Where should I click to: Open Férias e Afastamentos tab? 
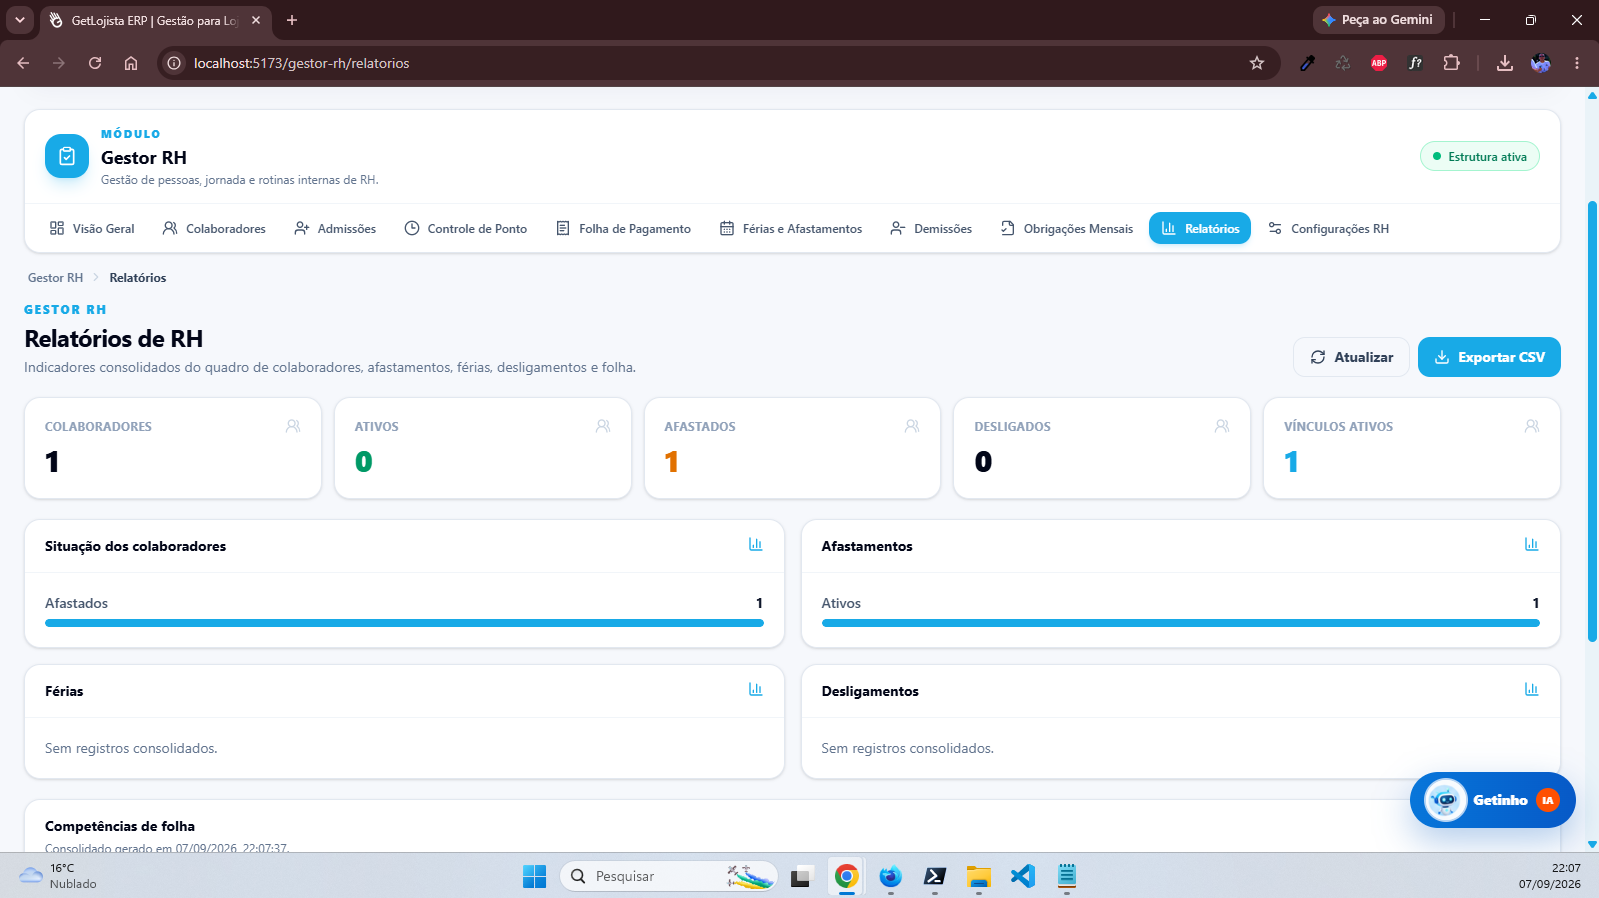pos(791,228)
